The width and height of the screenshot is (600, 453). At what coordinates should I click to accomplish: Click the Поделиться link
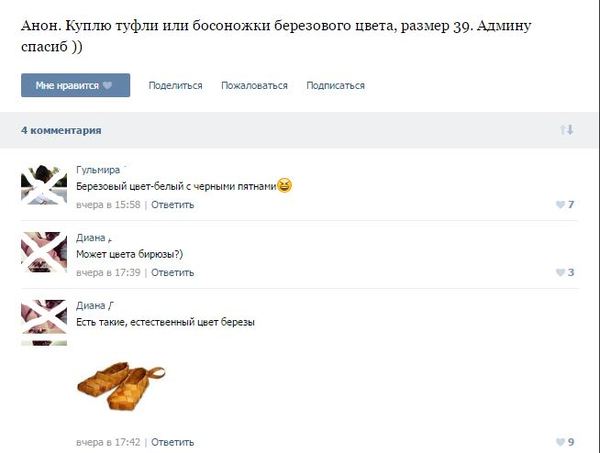point(175,86)
